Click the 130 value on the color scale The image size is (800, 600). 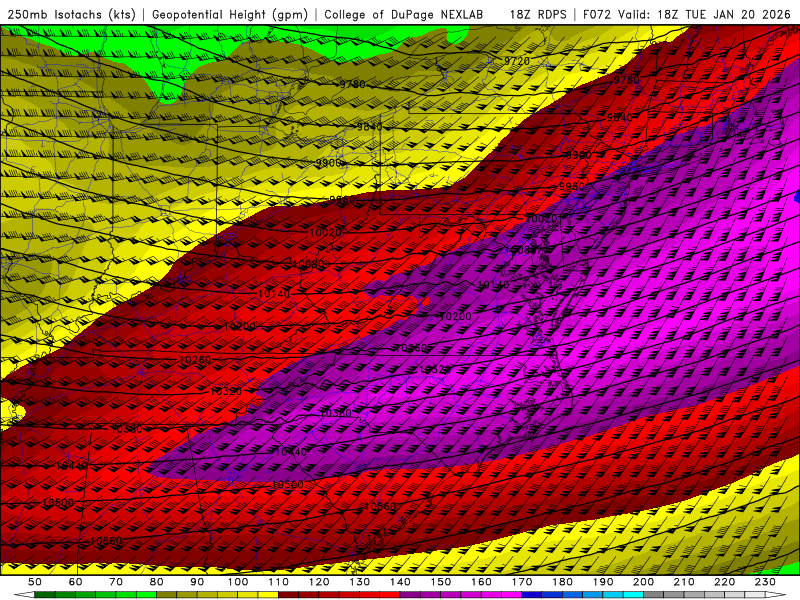click(360, 582)
